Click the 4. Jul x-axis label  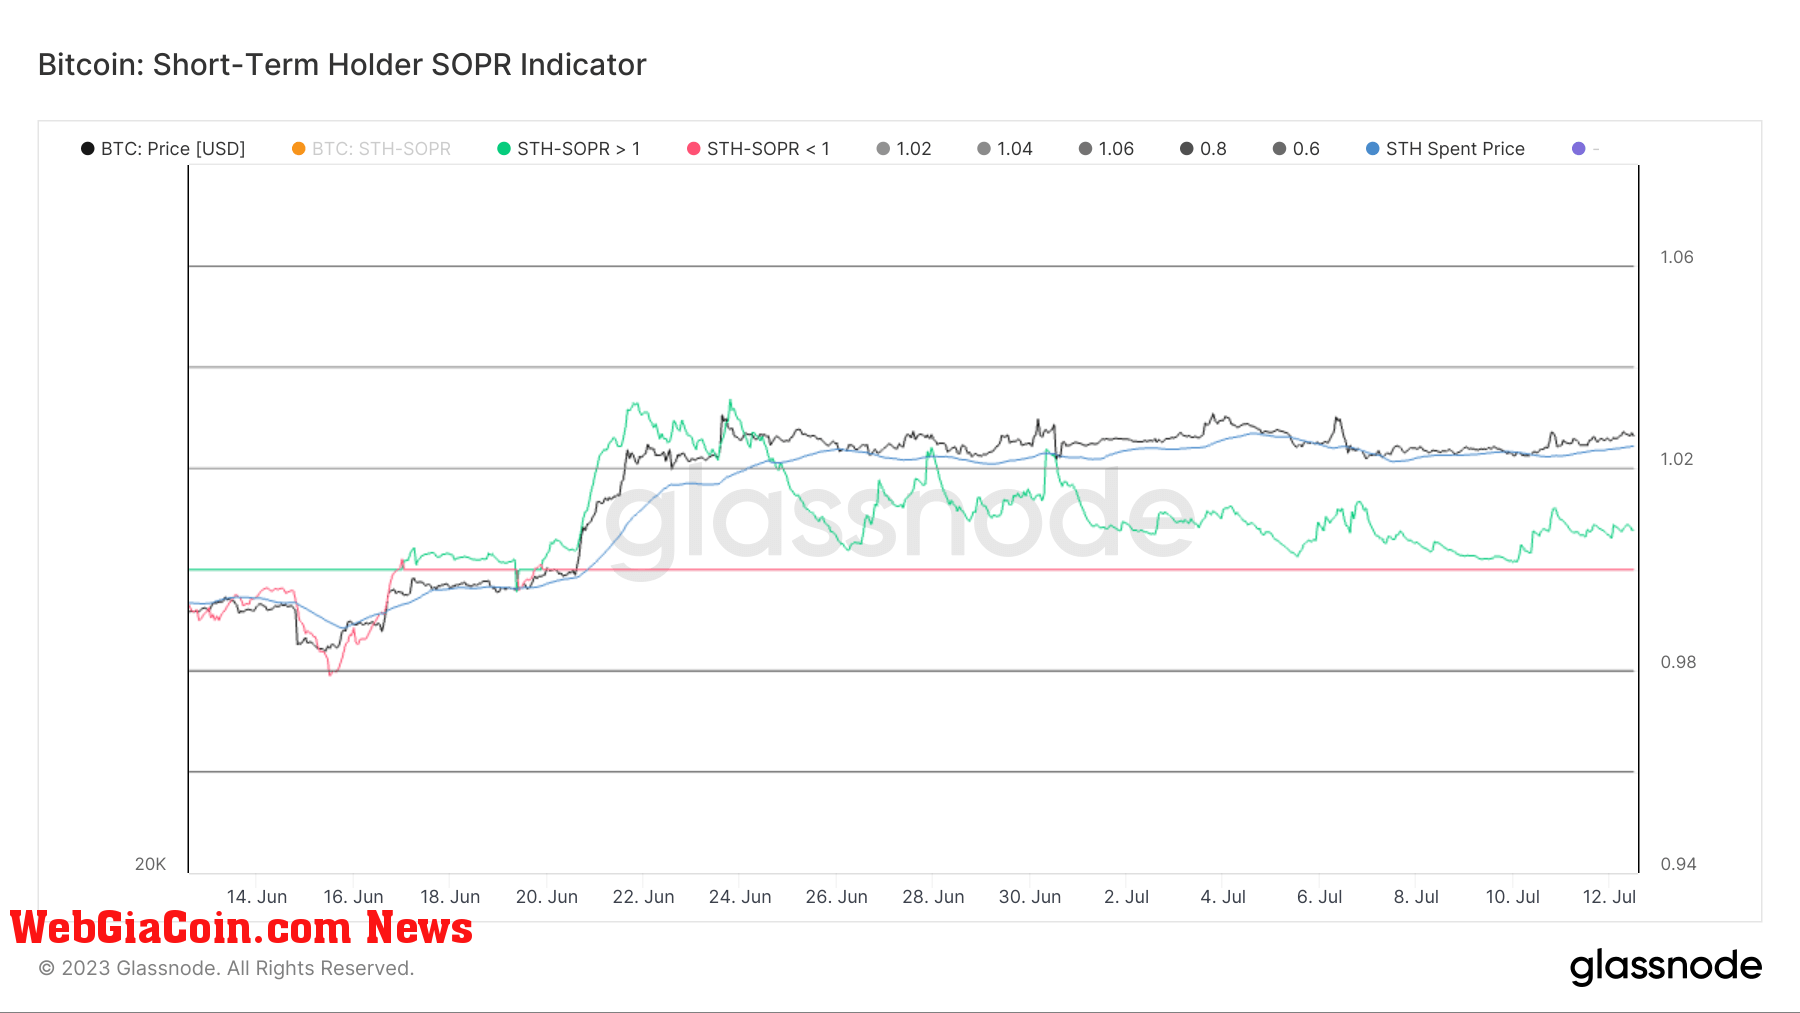(x=1223, y=897)
